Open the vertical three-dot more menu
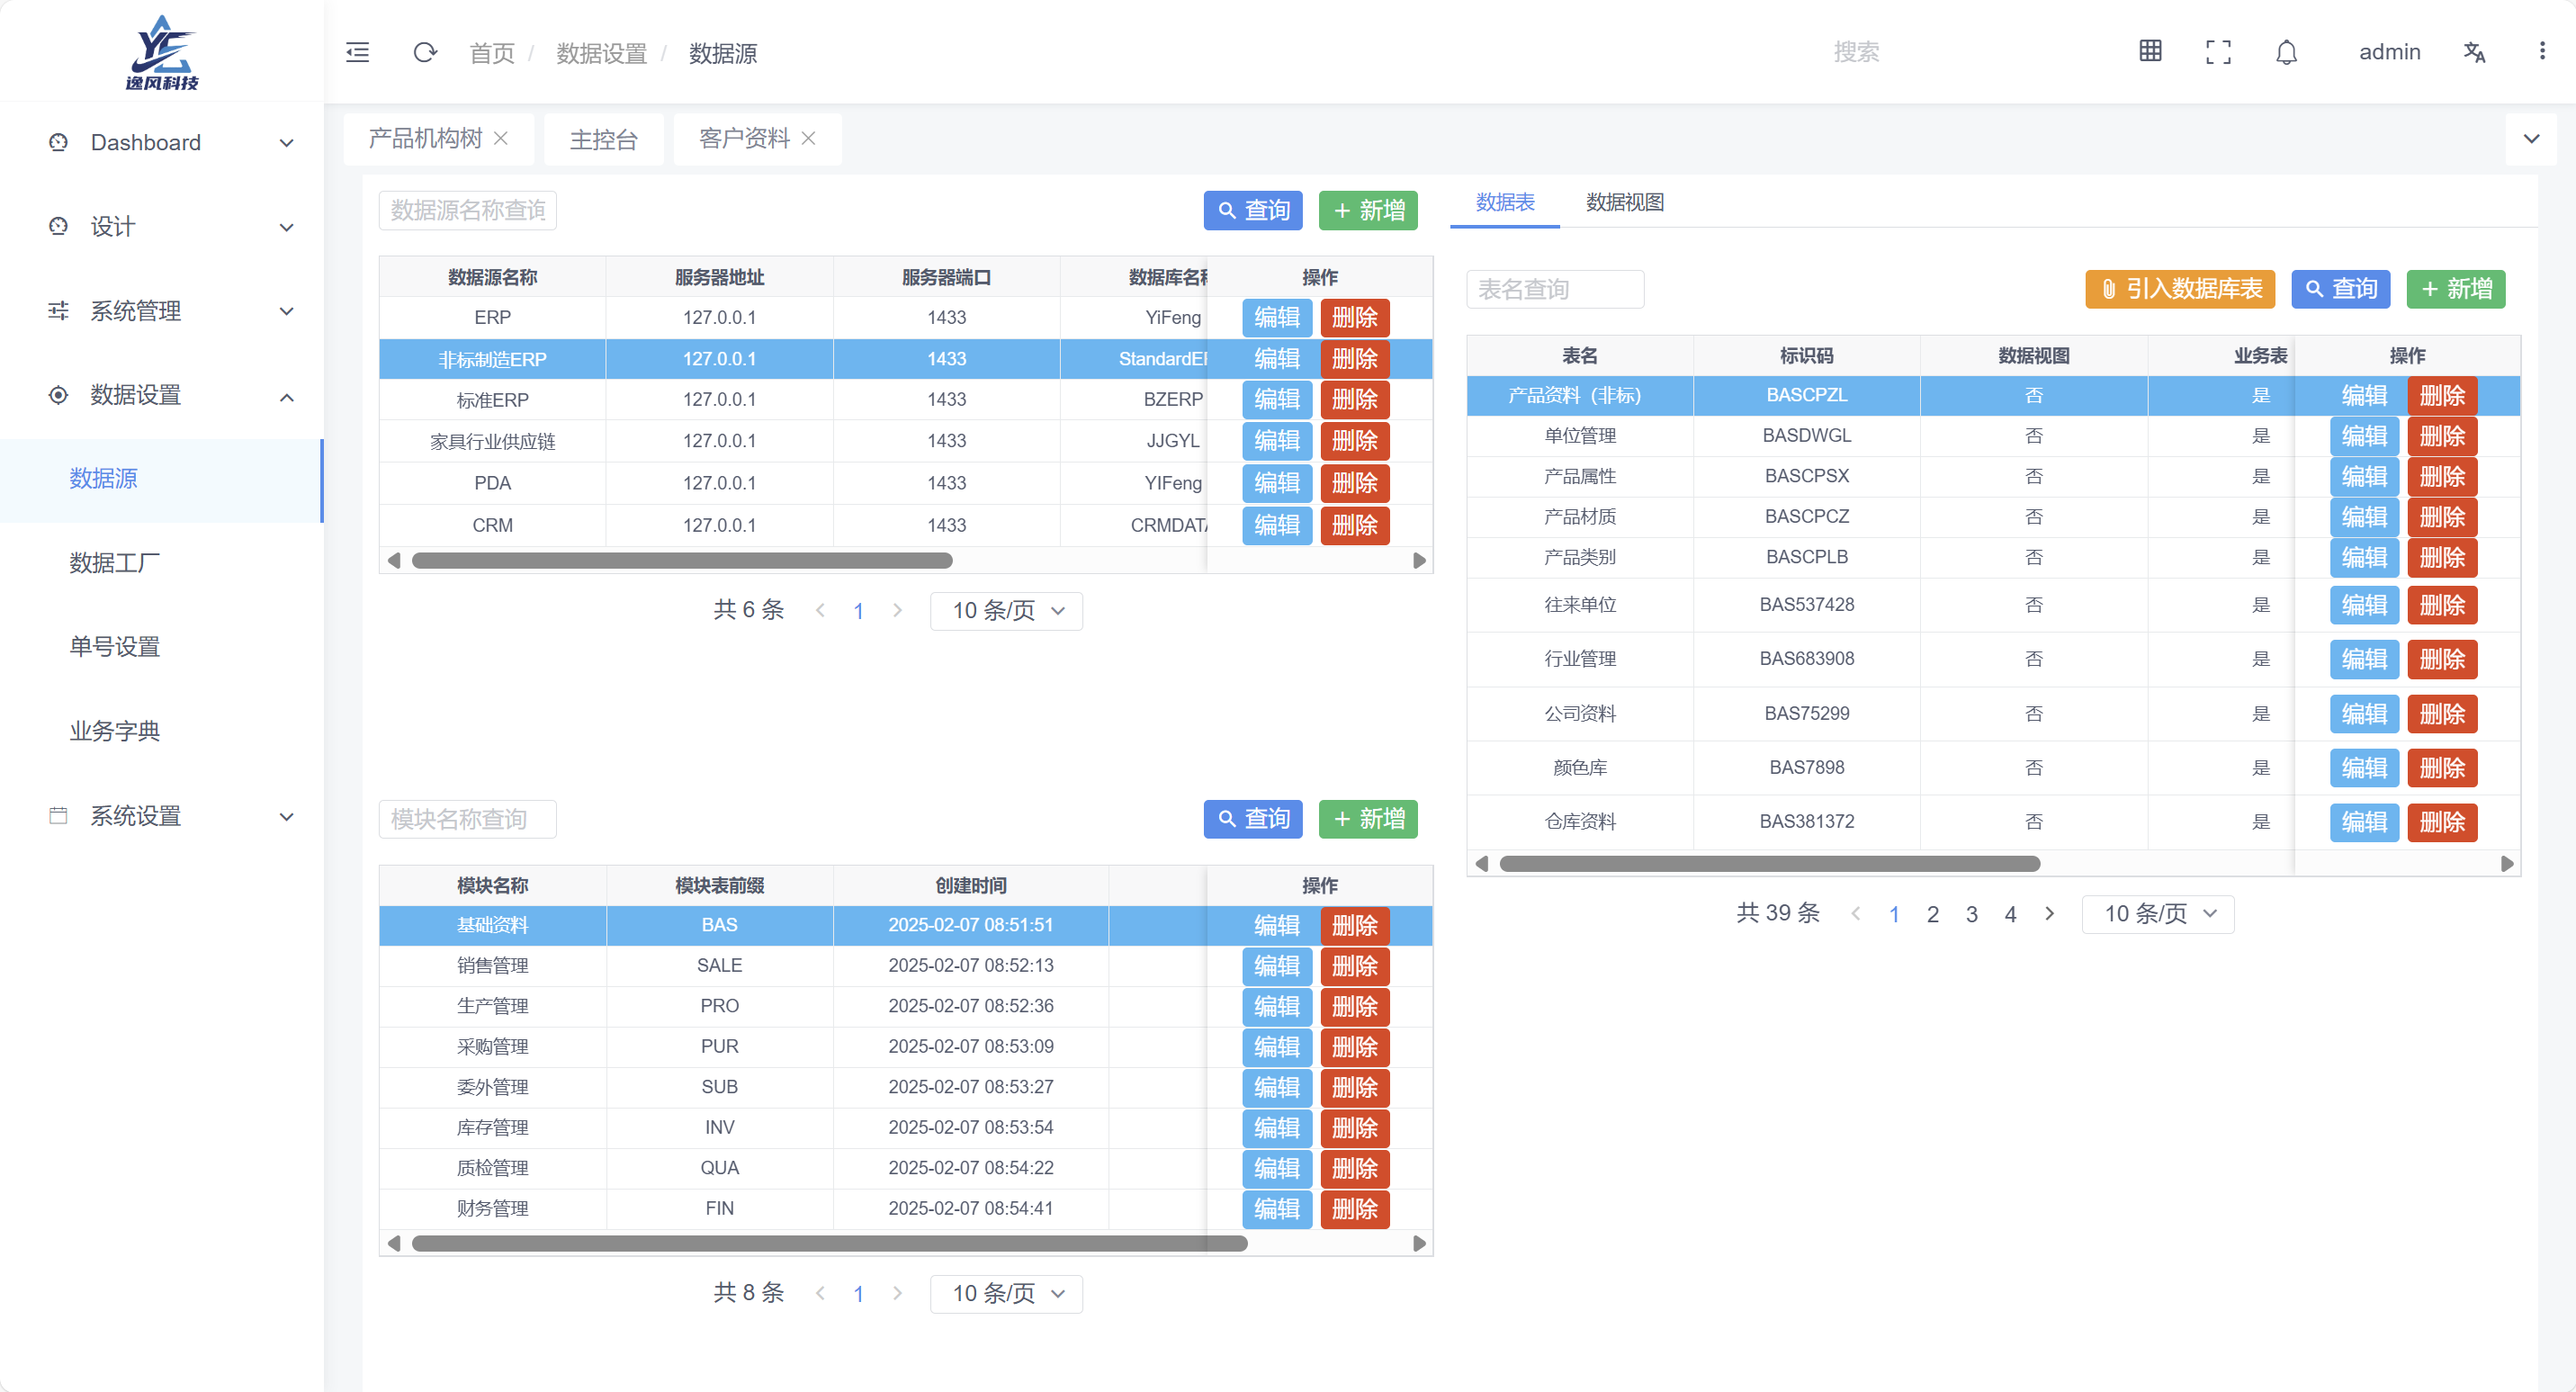Screen dimensions: 2576x1392 2542,51
